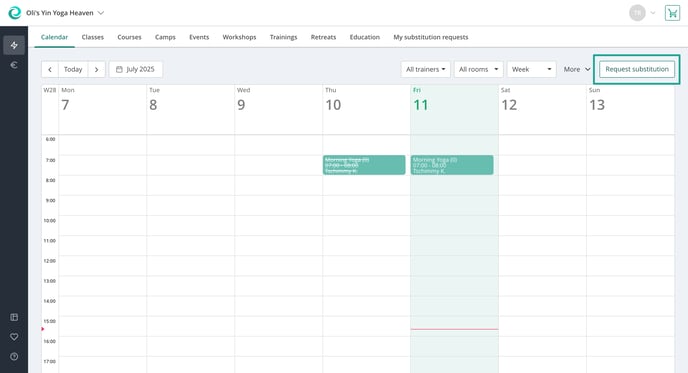The height and width of the screenshot is (373, 688).
Task: Open My substitution requests tab
Action: click(430, 37)
